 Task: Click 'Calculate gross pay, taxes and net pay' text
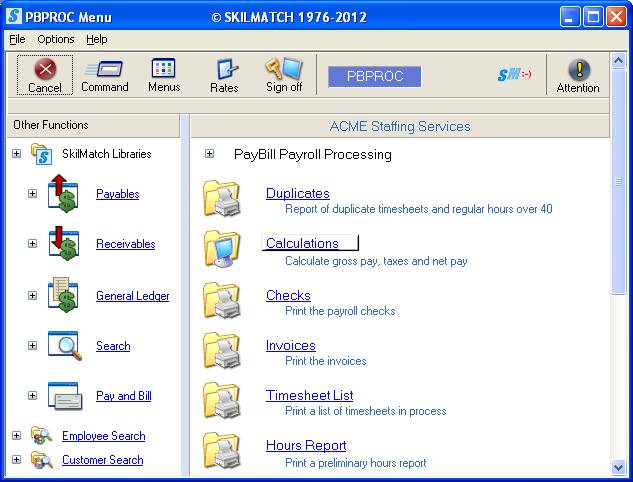pyautogui.click(x=376, y=261)
